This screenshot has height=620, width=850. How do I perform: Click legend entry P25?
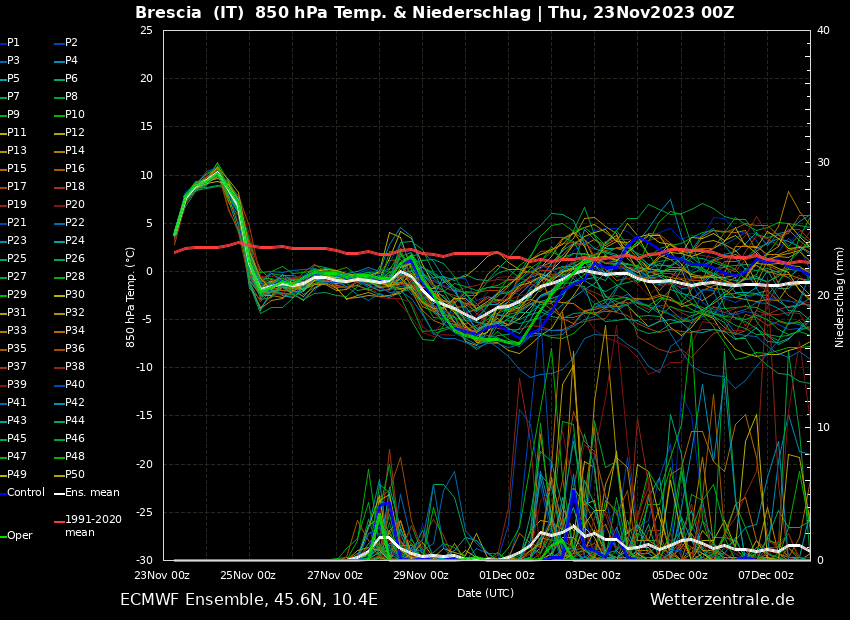(x=17, y=259)
